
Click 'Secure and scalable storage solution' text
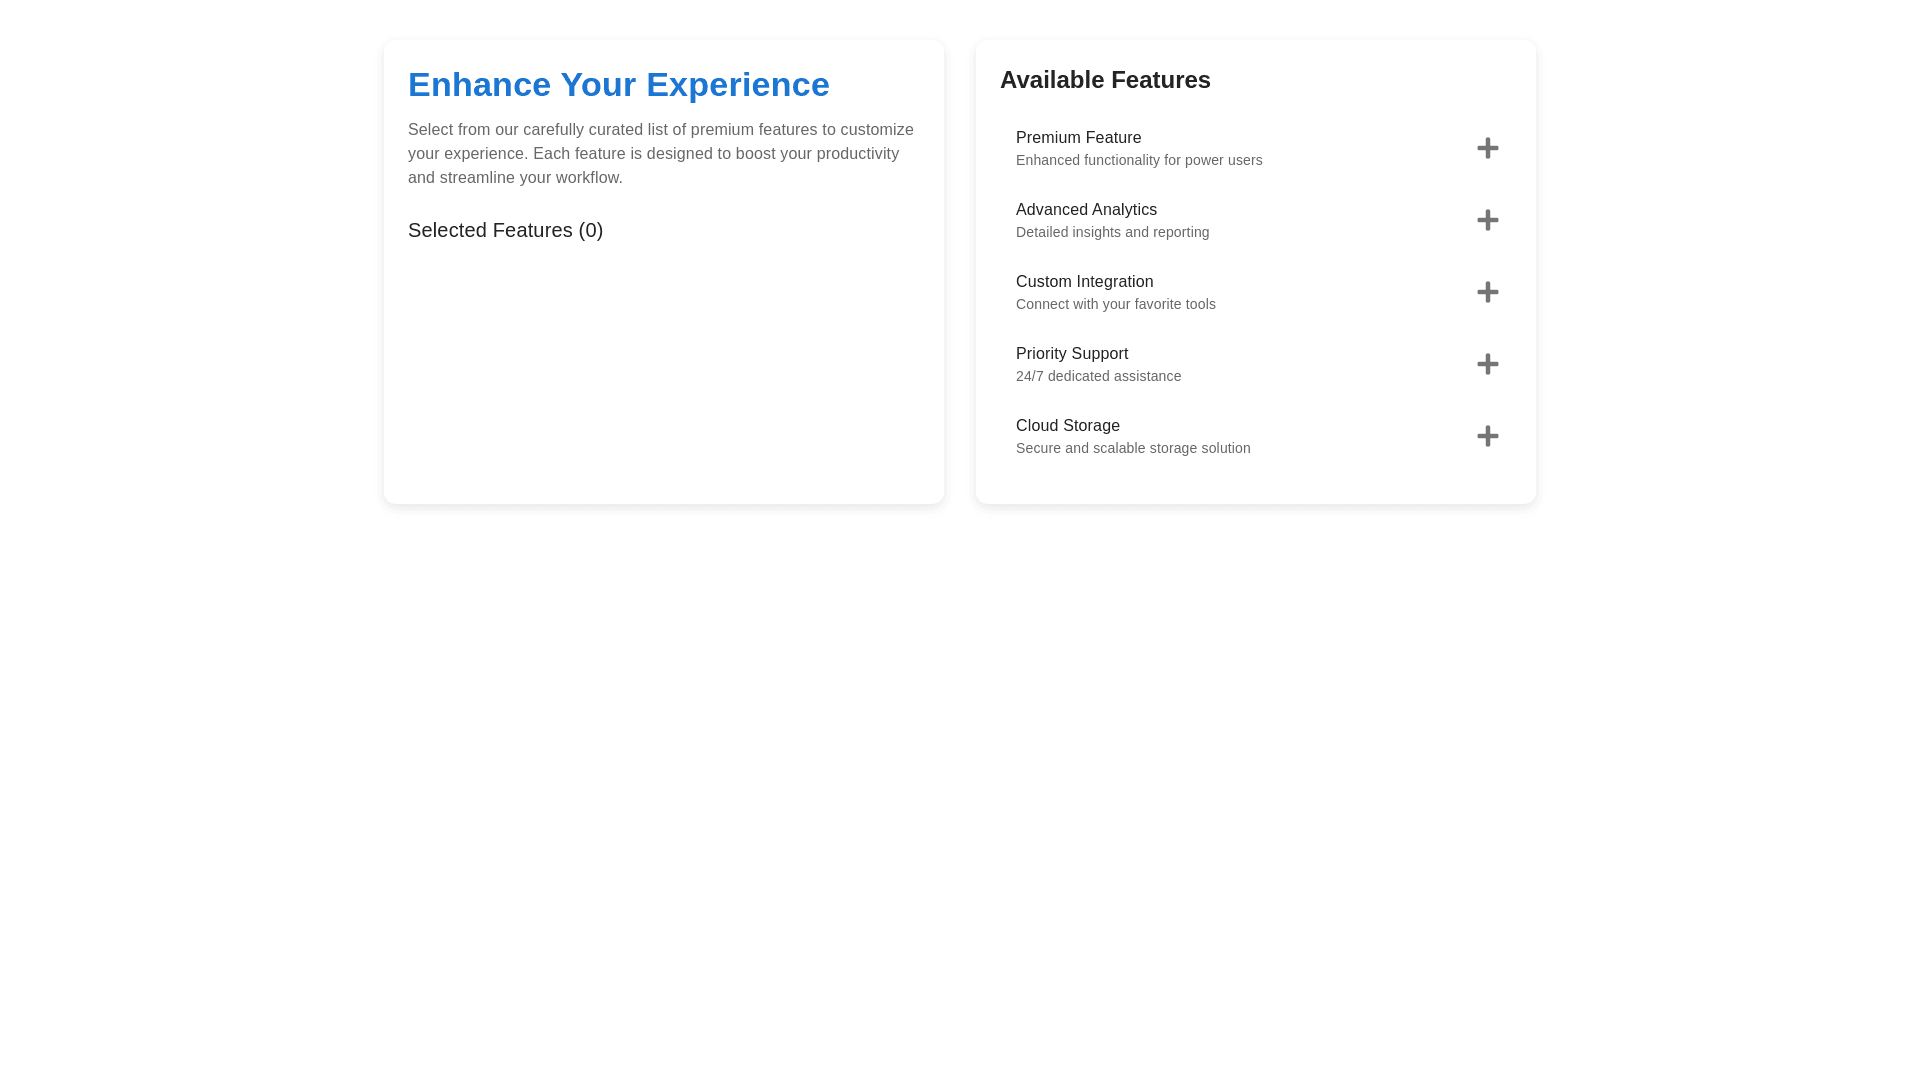1132,448
